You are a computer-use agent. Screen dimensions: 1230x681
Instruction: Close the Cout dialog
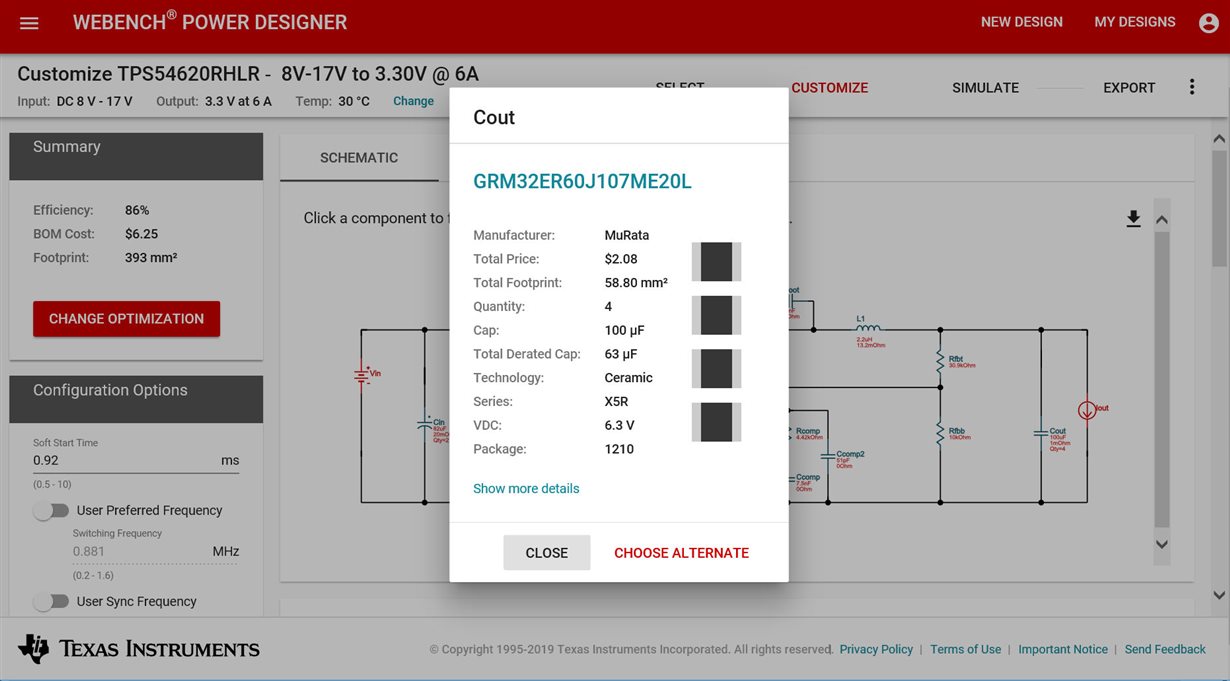coord(546,553)
